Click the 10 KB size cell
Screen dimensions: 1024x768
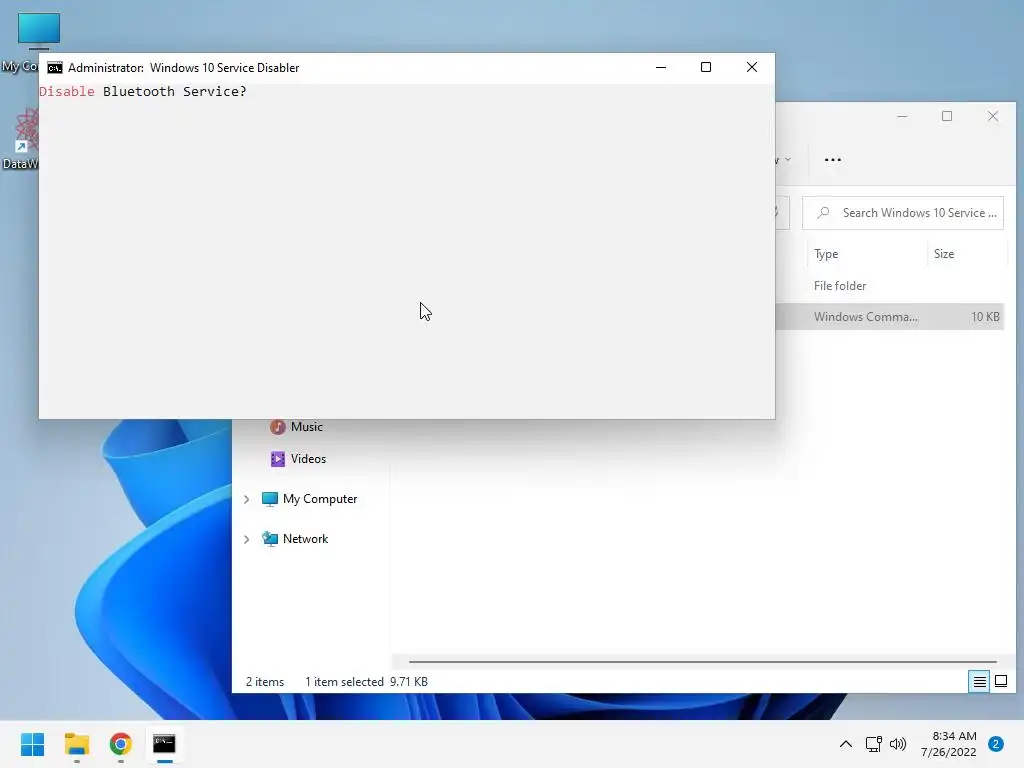(x=985, y=317)
